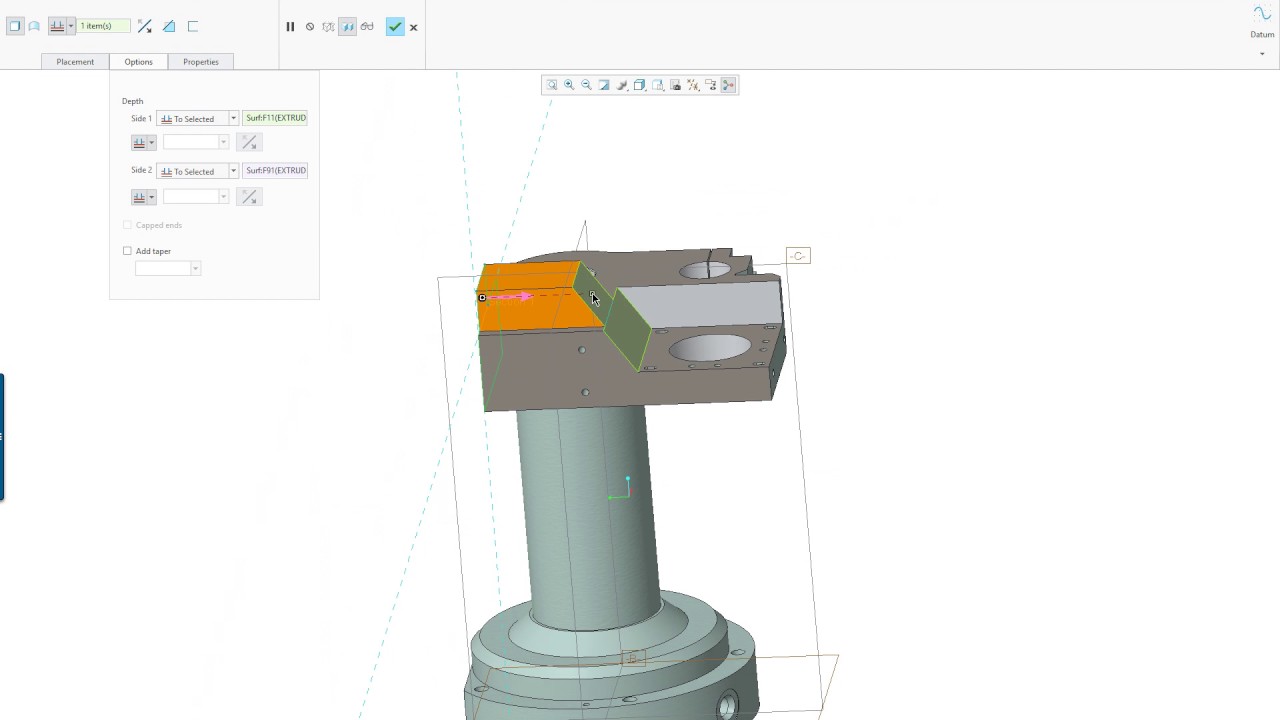Open the Display Style box icon
This screenshot has width=1280, height=720.
pyautogui.click(x=640, y=85)
